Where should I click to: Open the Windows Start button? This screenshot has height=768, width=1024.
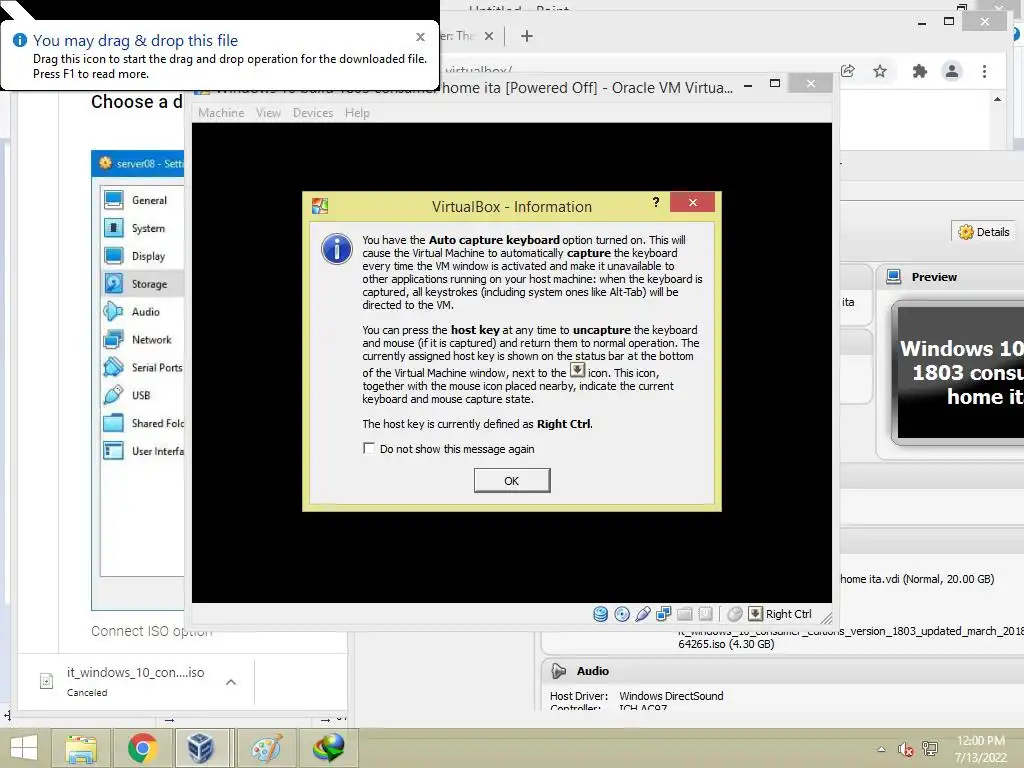pyautogui.click(x=24, y=748)
